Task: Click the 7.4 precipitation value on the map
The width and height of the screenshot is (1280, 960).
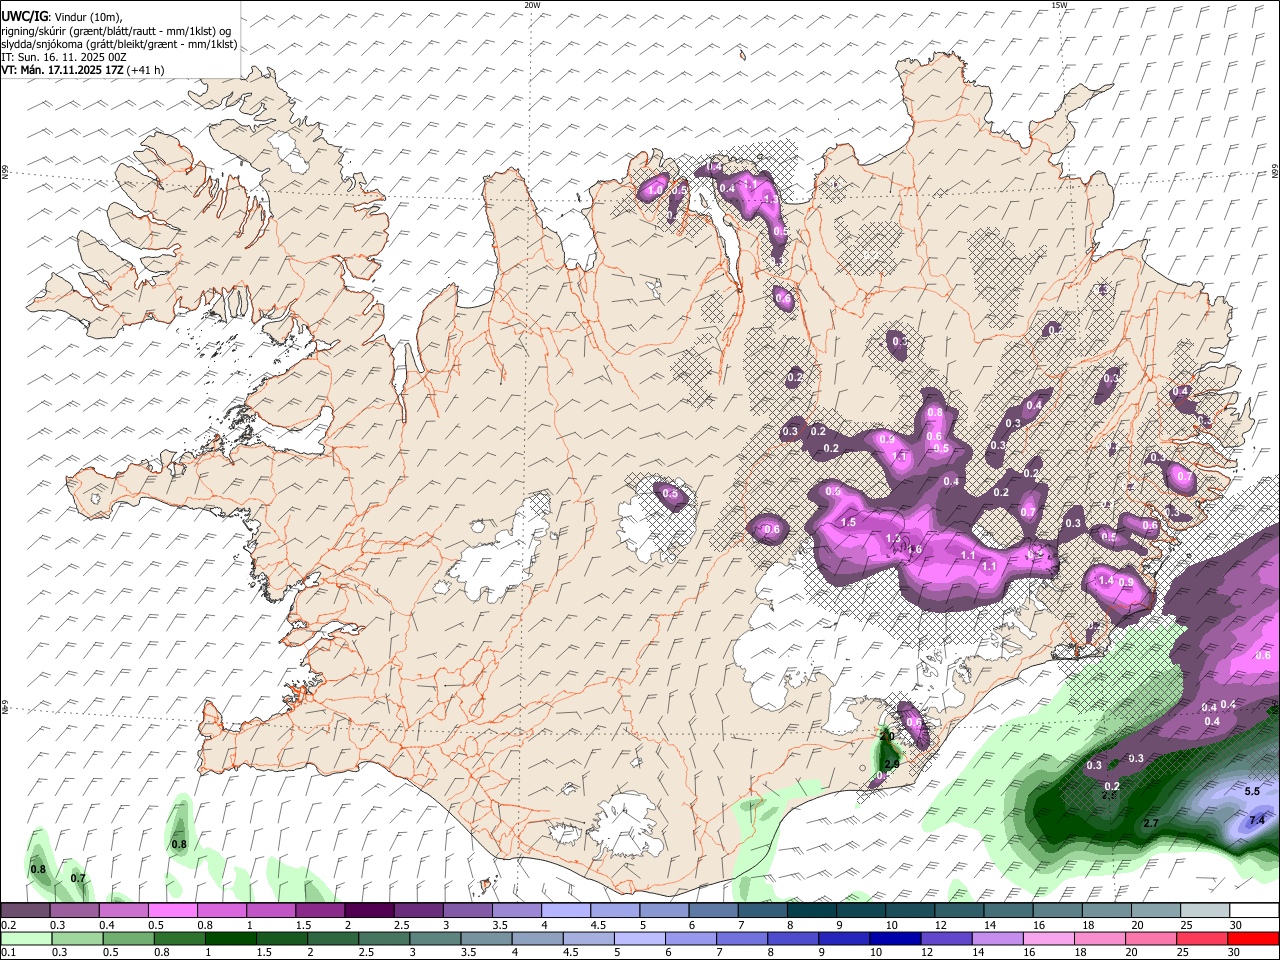Action: coord(1257,821)
